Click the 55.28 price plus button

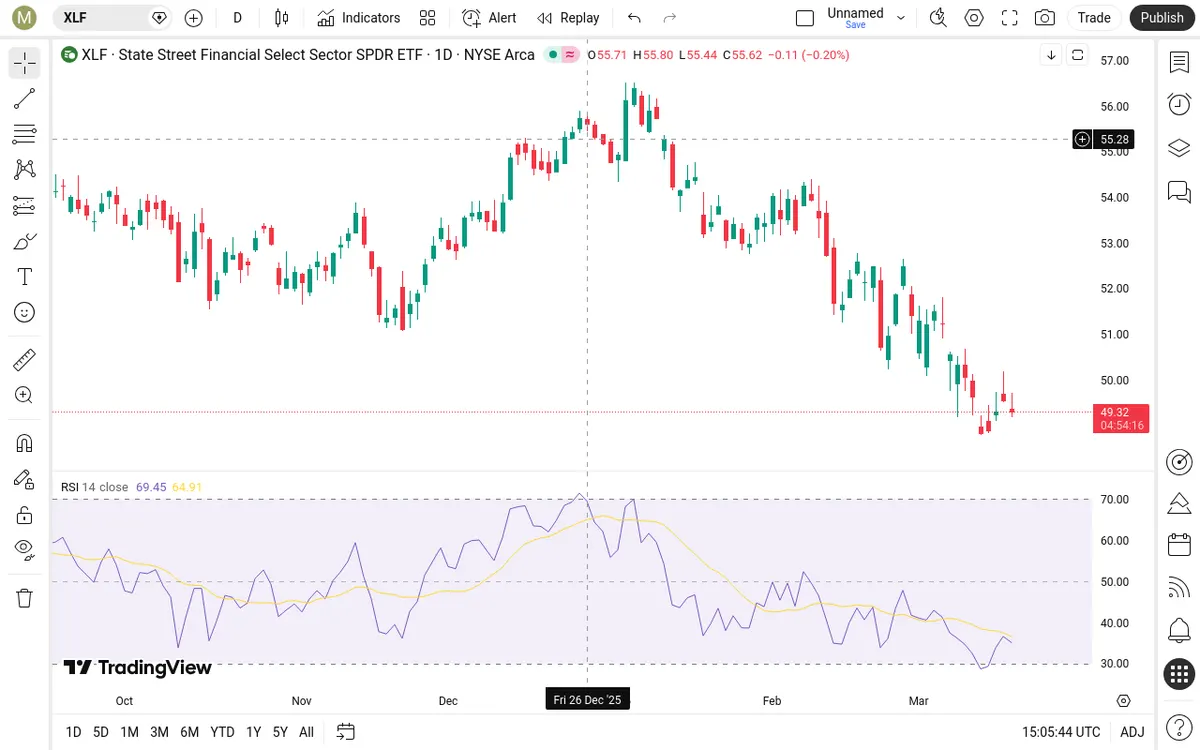[x=1082, y=139]
